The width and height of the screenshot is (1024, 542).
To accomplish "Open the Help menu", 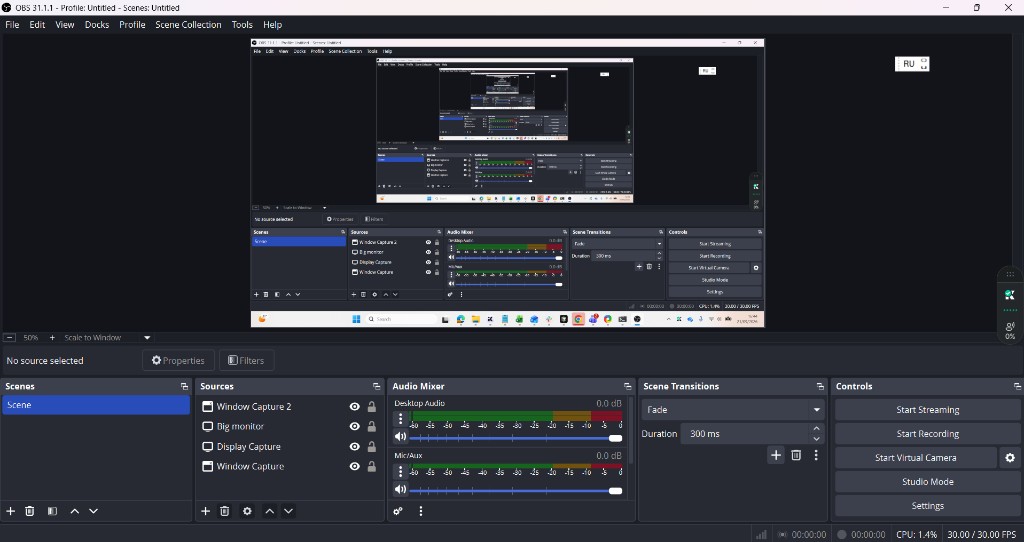I will (x=272, y=24).
